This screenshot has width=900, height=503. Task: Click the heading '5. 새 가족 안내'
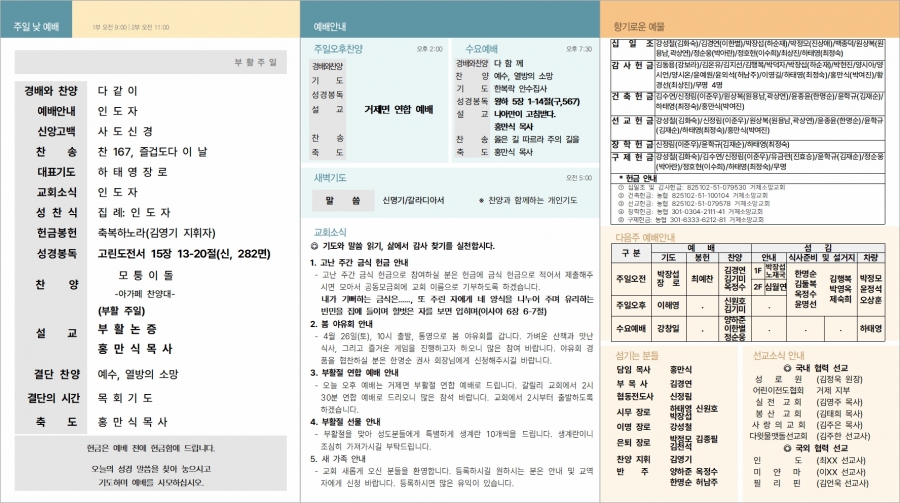coord(338,459)
